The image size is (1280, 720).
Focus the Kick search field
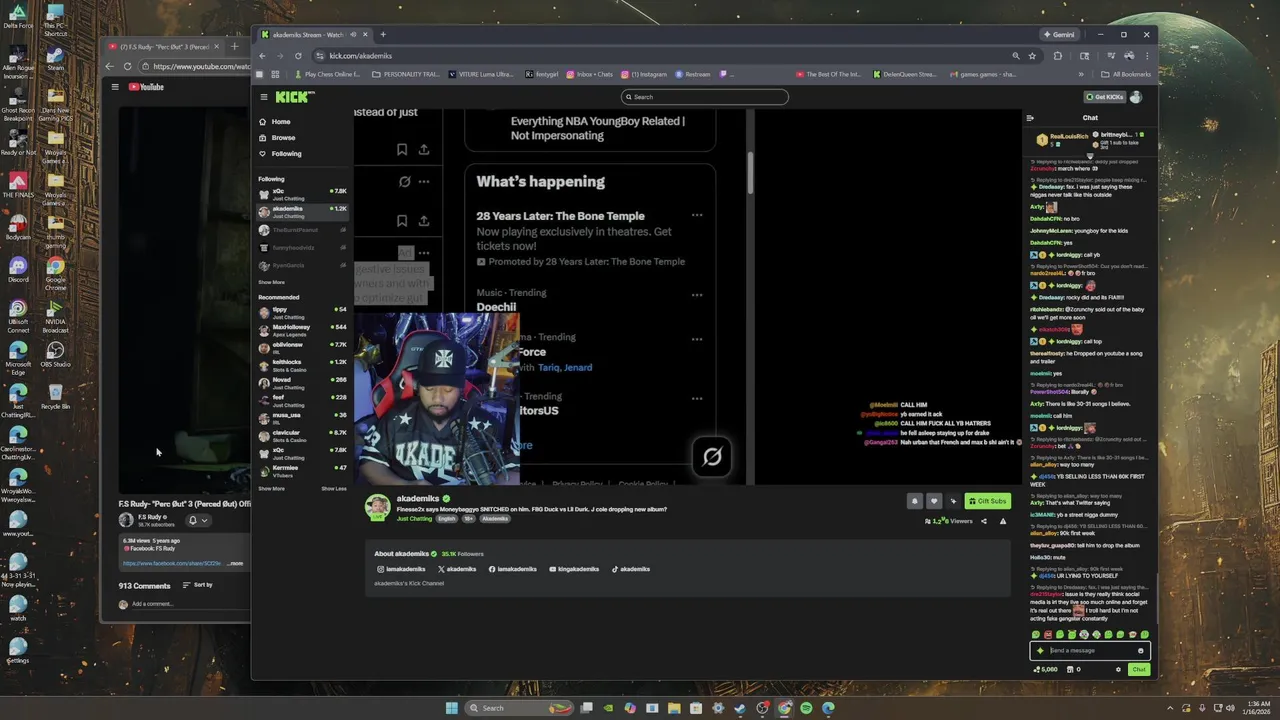tap(704, 97)
